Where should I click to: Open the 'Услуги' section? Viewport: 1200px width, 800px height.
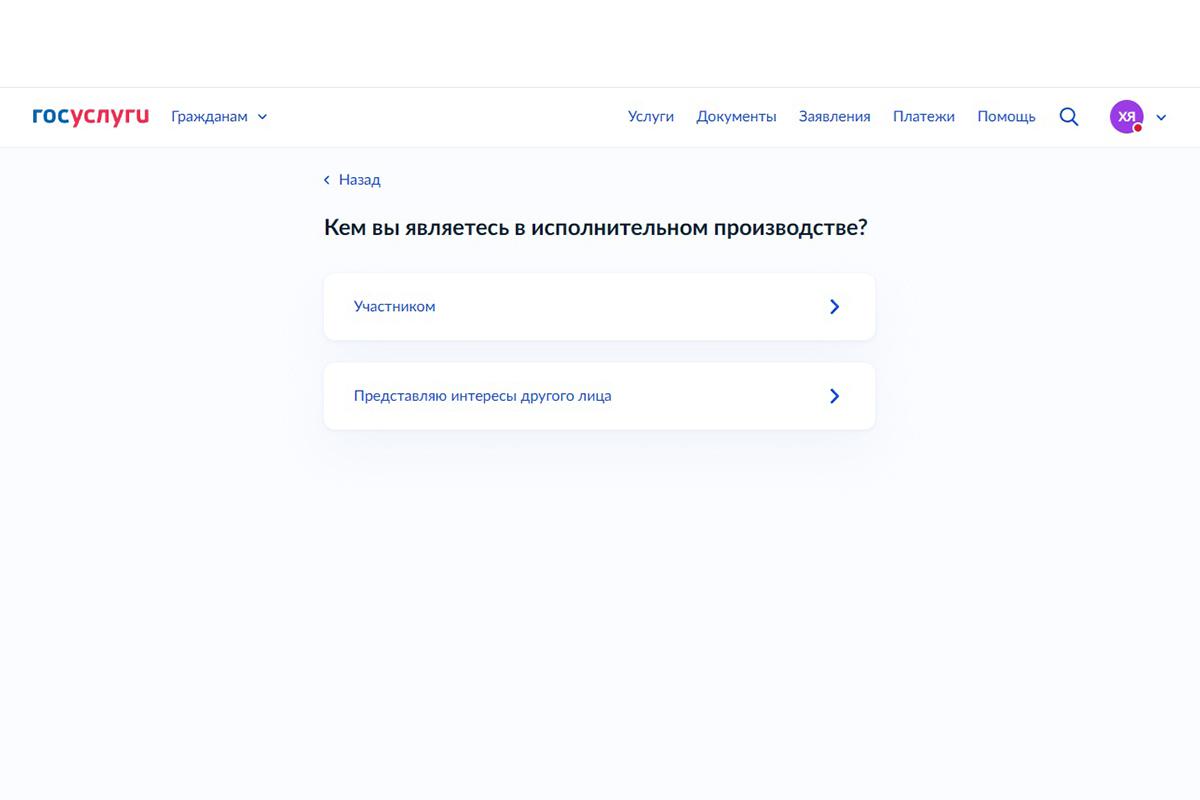tap(650, 116)
